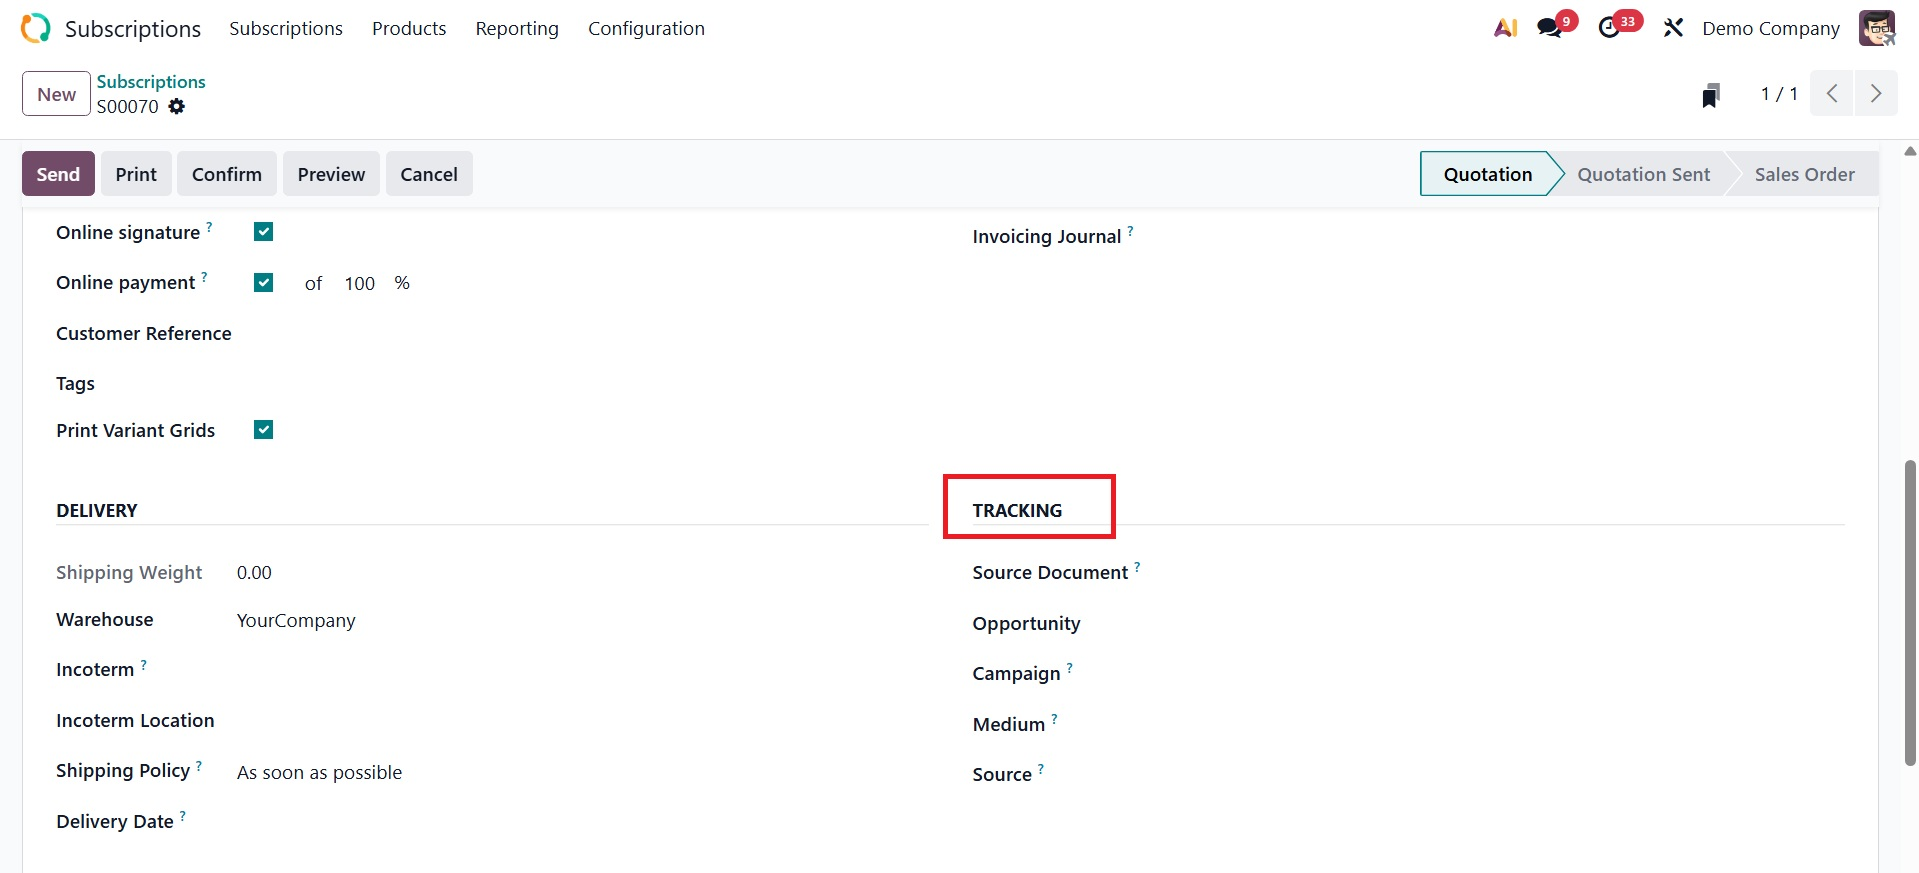
Task: Toggle the Online payment checkbox
Action: (x=264, y=283)
